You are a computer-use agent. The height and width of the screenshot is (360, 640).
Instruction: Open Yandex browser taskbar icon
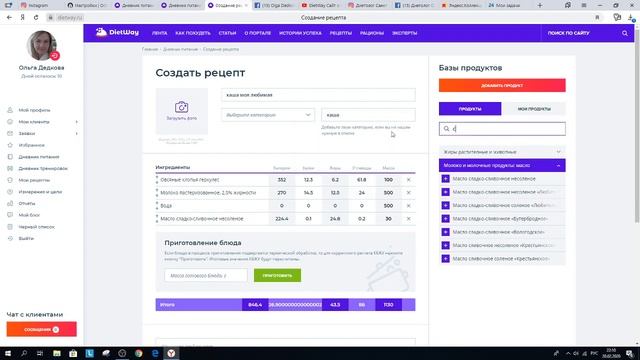(171, 353)
